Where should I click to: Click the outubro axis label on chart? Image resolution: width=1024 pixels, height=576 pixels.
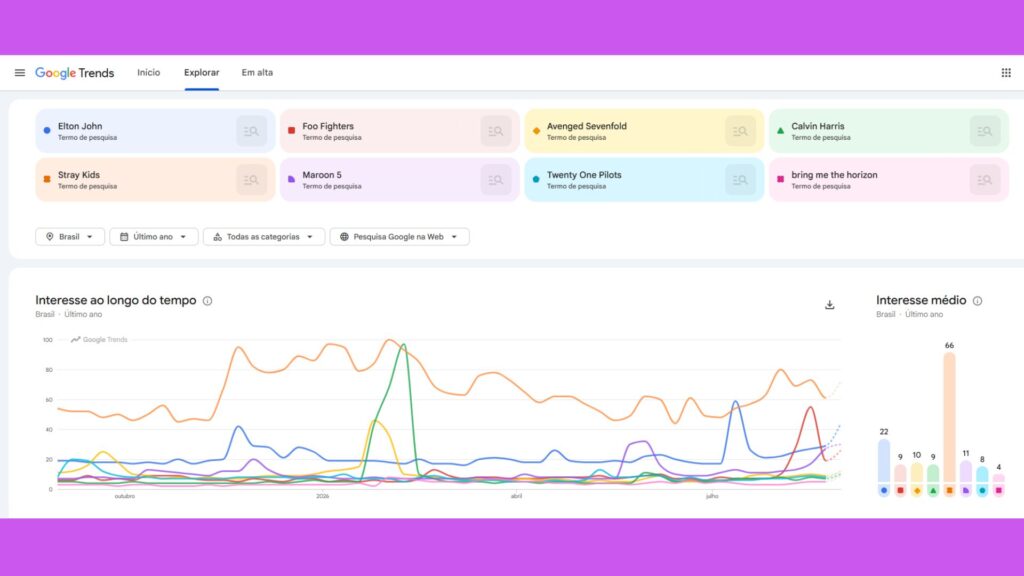[125, 496]
